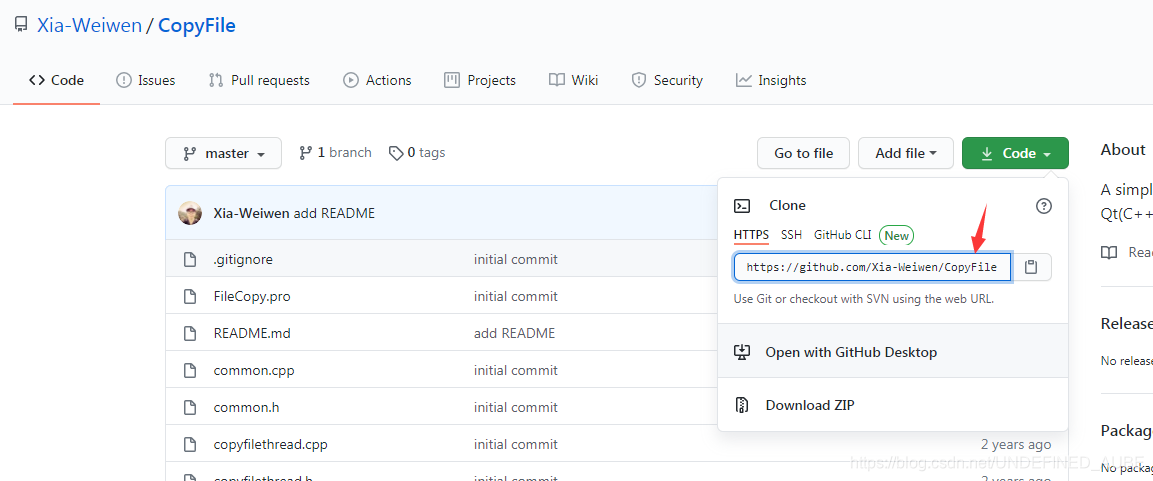
Task: Click the Xia-Weiwen avatar thumbnail
Action: [190, 213]
